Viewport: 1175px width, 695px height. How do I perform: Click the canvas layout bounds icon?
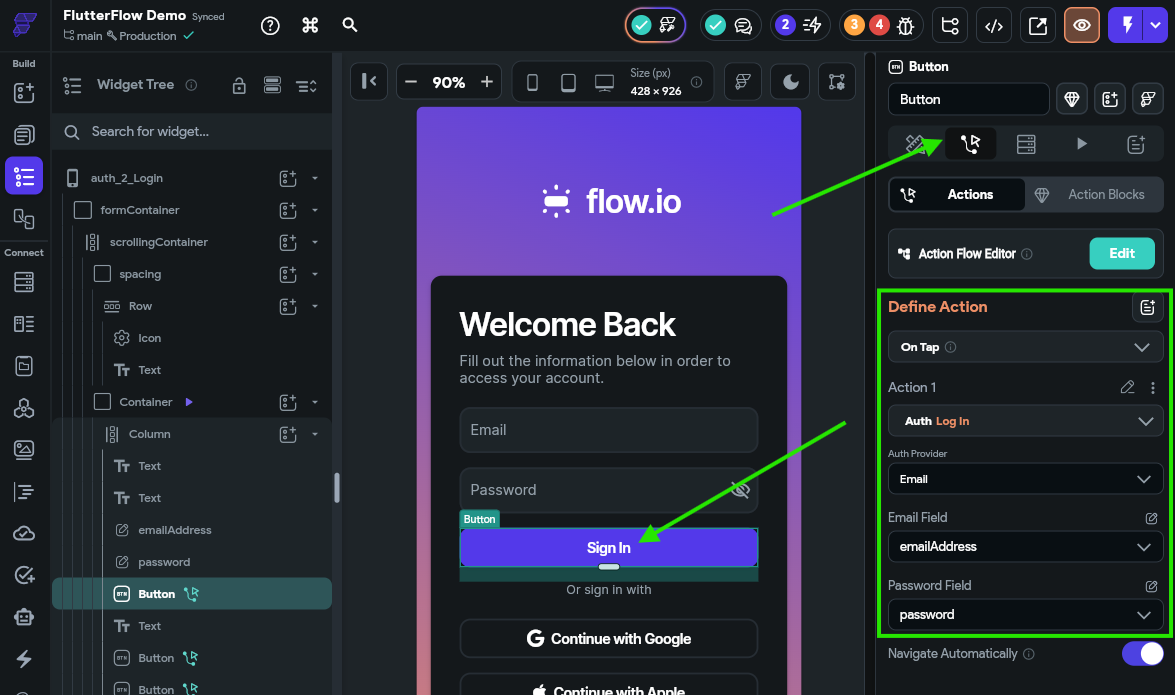pos(836,82)
